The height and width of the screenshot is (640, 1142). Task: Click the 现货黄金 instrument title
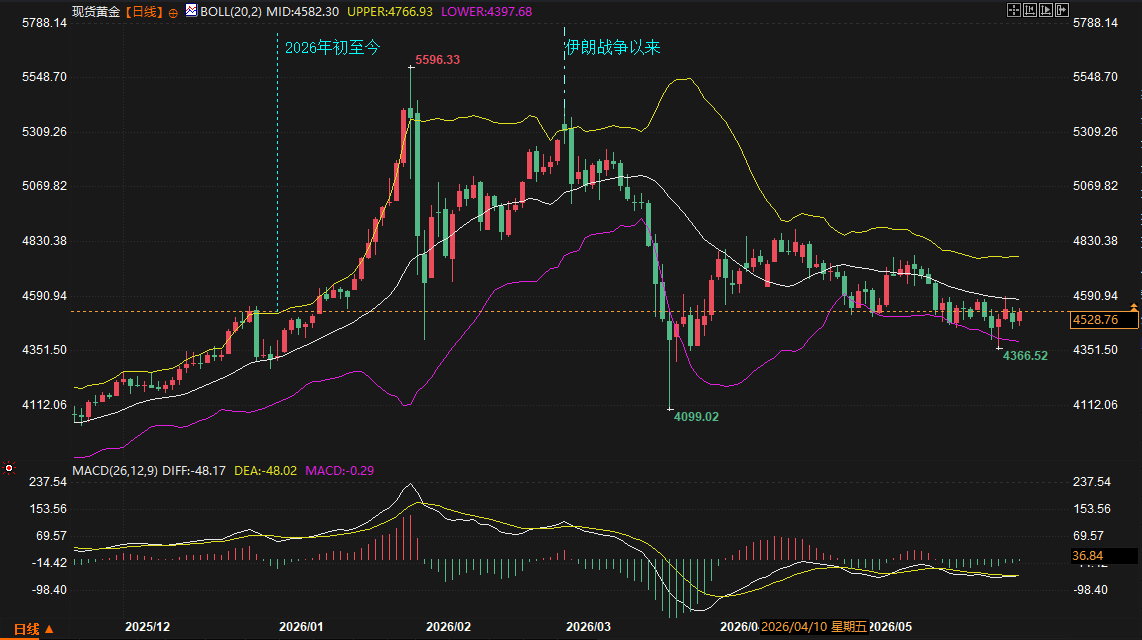[x=96, y=12]
